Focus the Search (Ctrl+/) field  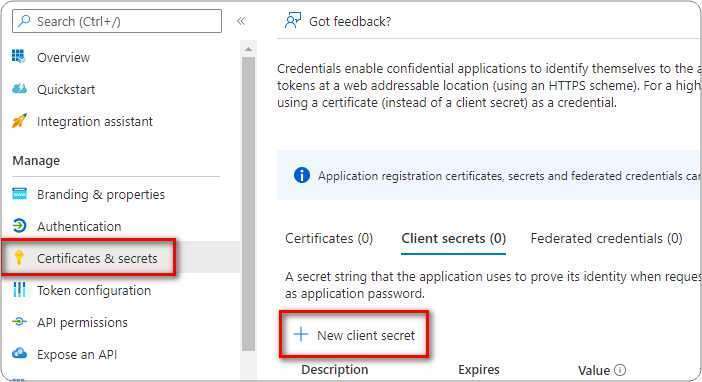point(117,21)
